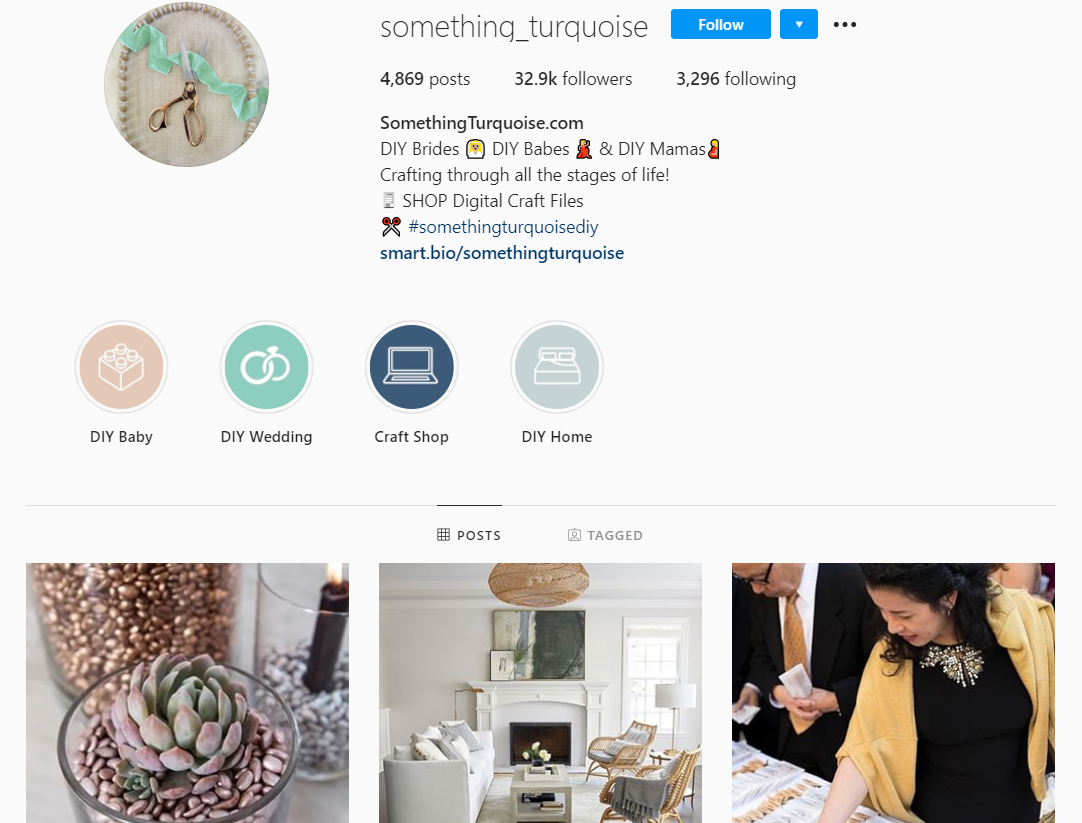Open the DIY Wedding rings highlight
The height and width of the screenshot is (823, 1082).
[266, 366]
